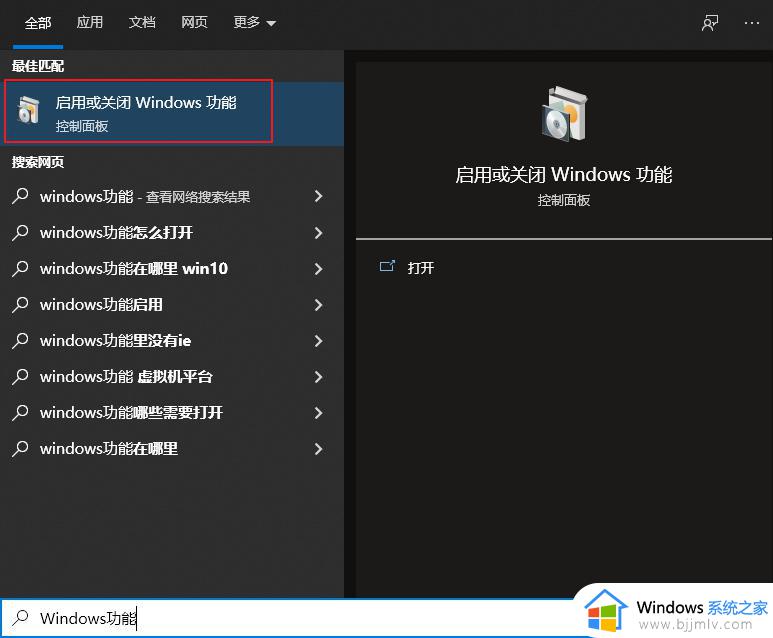Expand arrow for last windows功能在哪里 row
Viewport: 773px width, 638px height.
click(318, 448)
